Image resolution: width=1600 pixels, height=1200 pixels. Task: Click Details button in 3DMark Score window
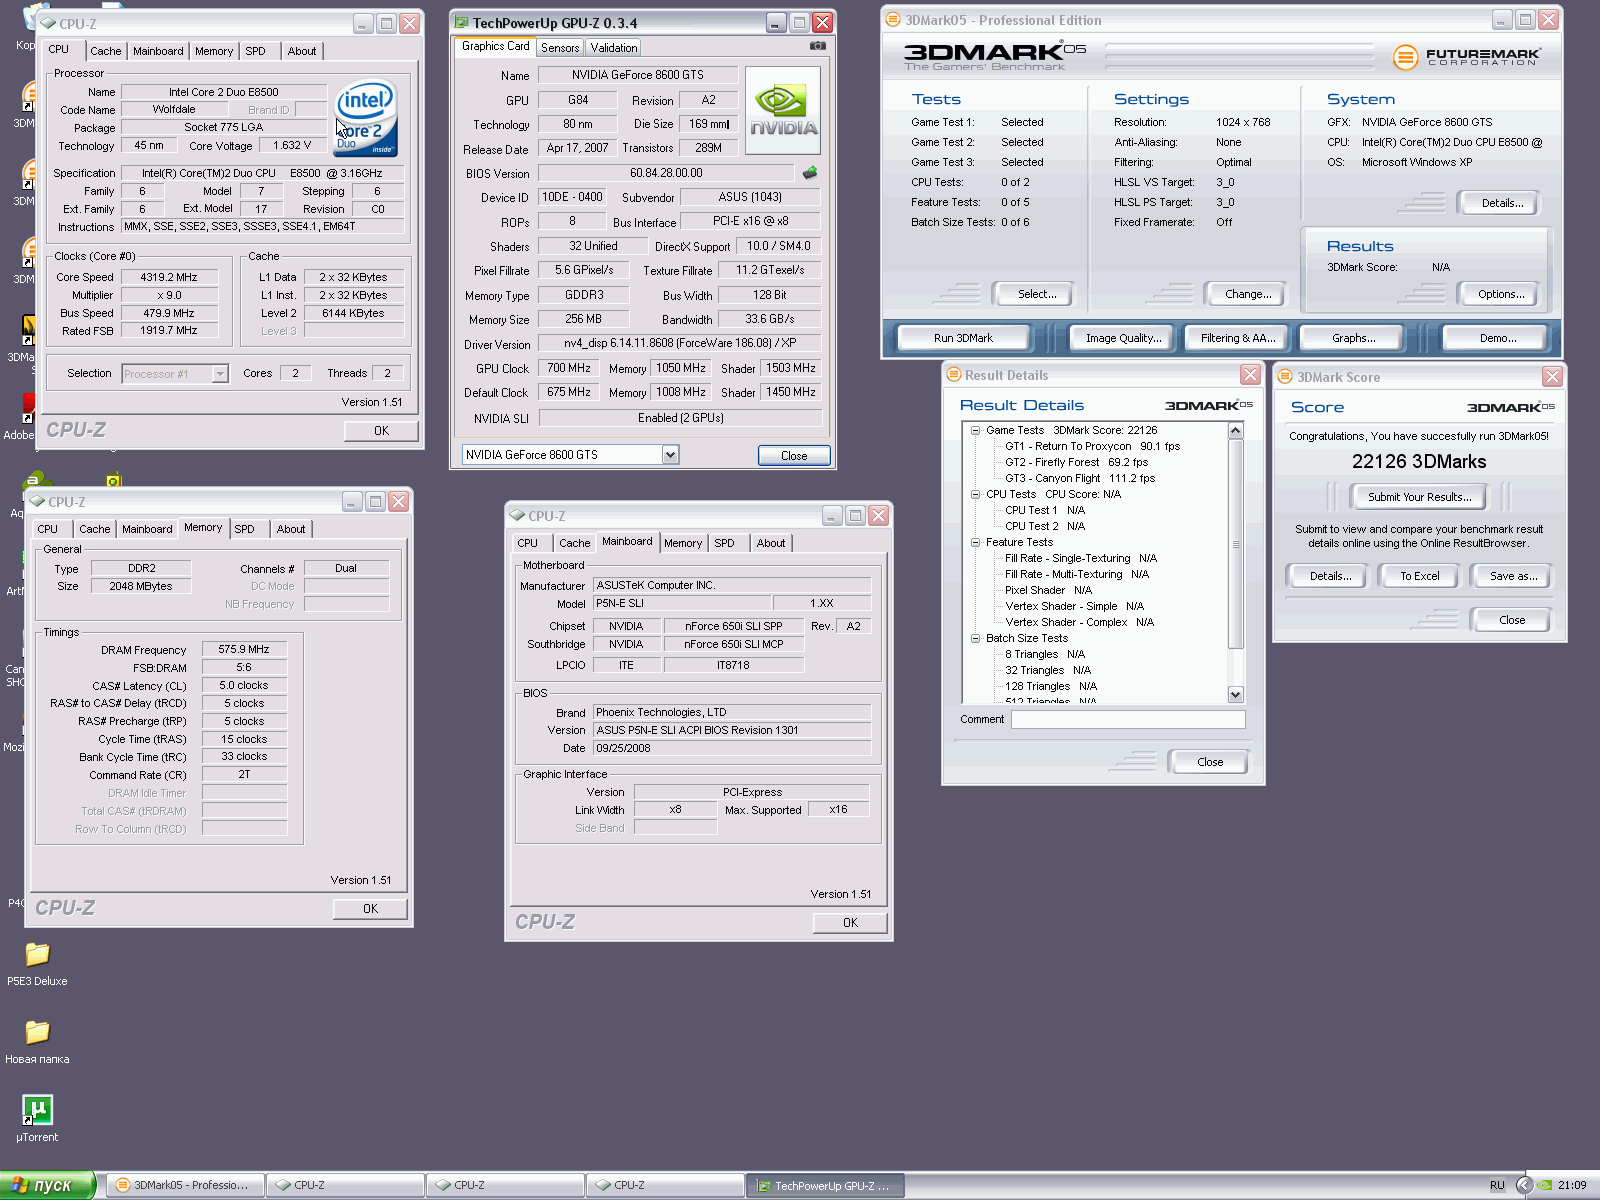pos(1330,576)
